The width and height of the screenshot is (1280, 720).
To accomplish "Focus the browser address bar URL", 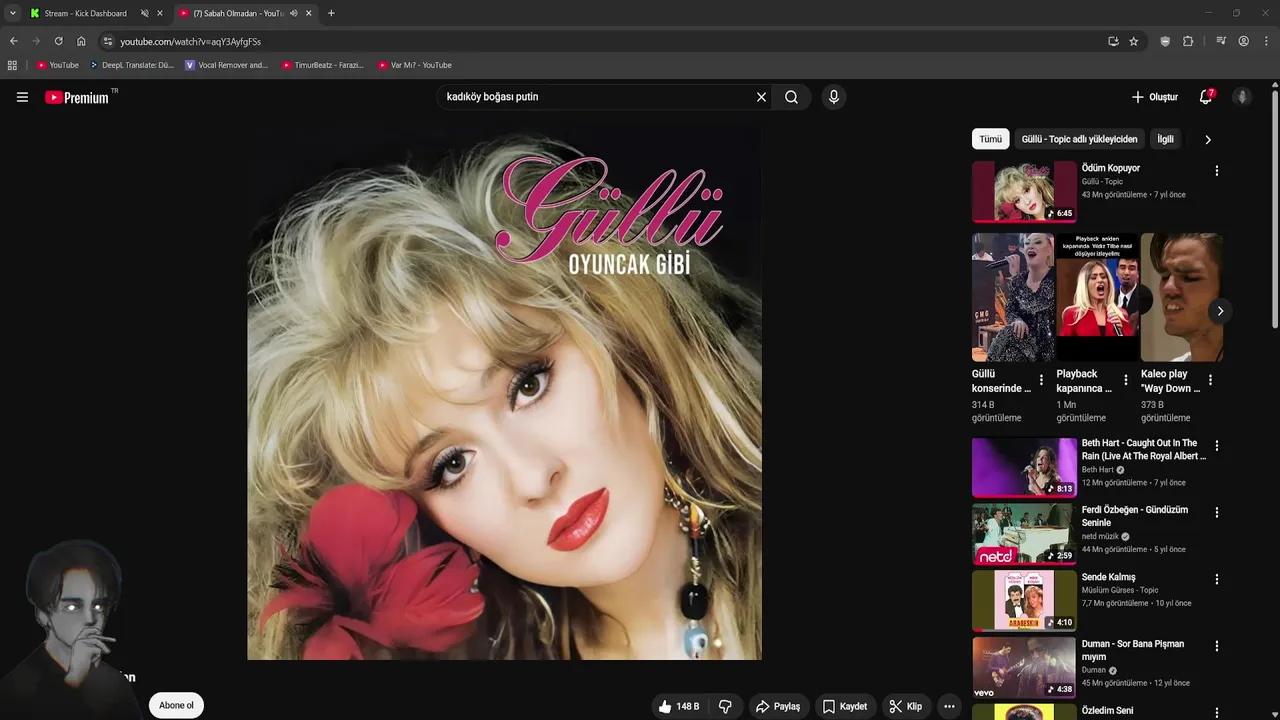I will pyautogui.click(x=190, y=41).
